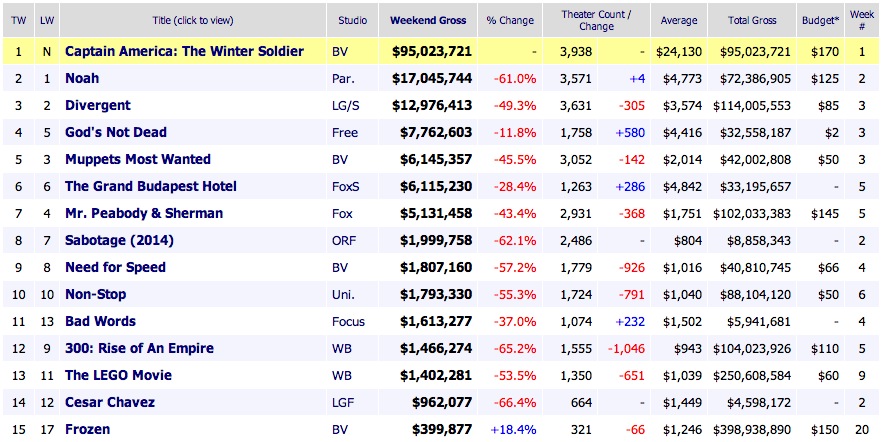Open Captain America: The Winter Soldier link
Viewport: 882px width, 442px height.
click(184, 51)
